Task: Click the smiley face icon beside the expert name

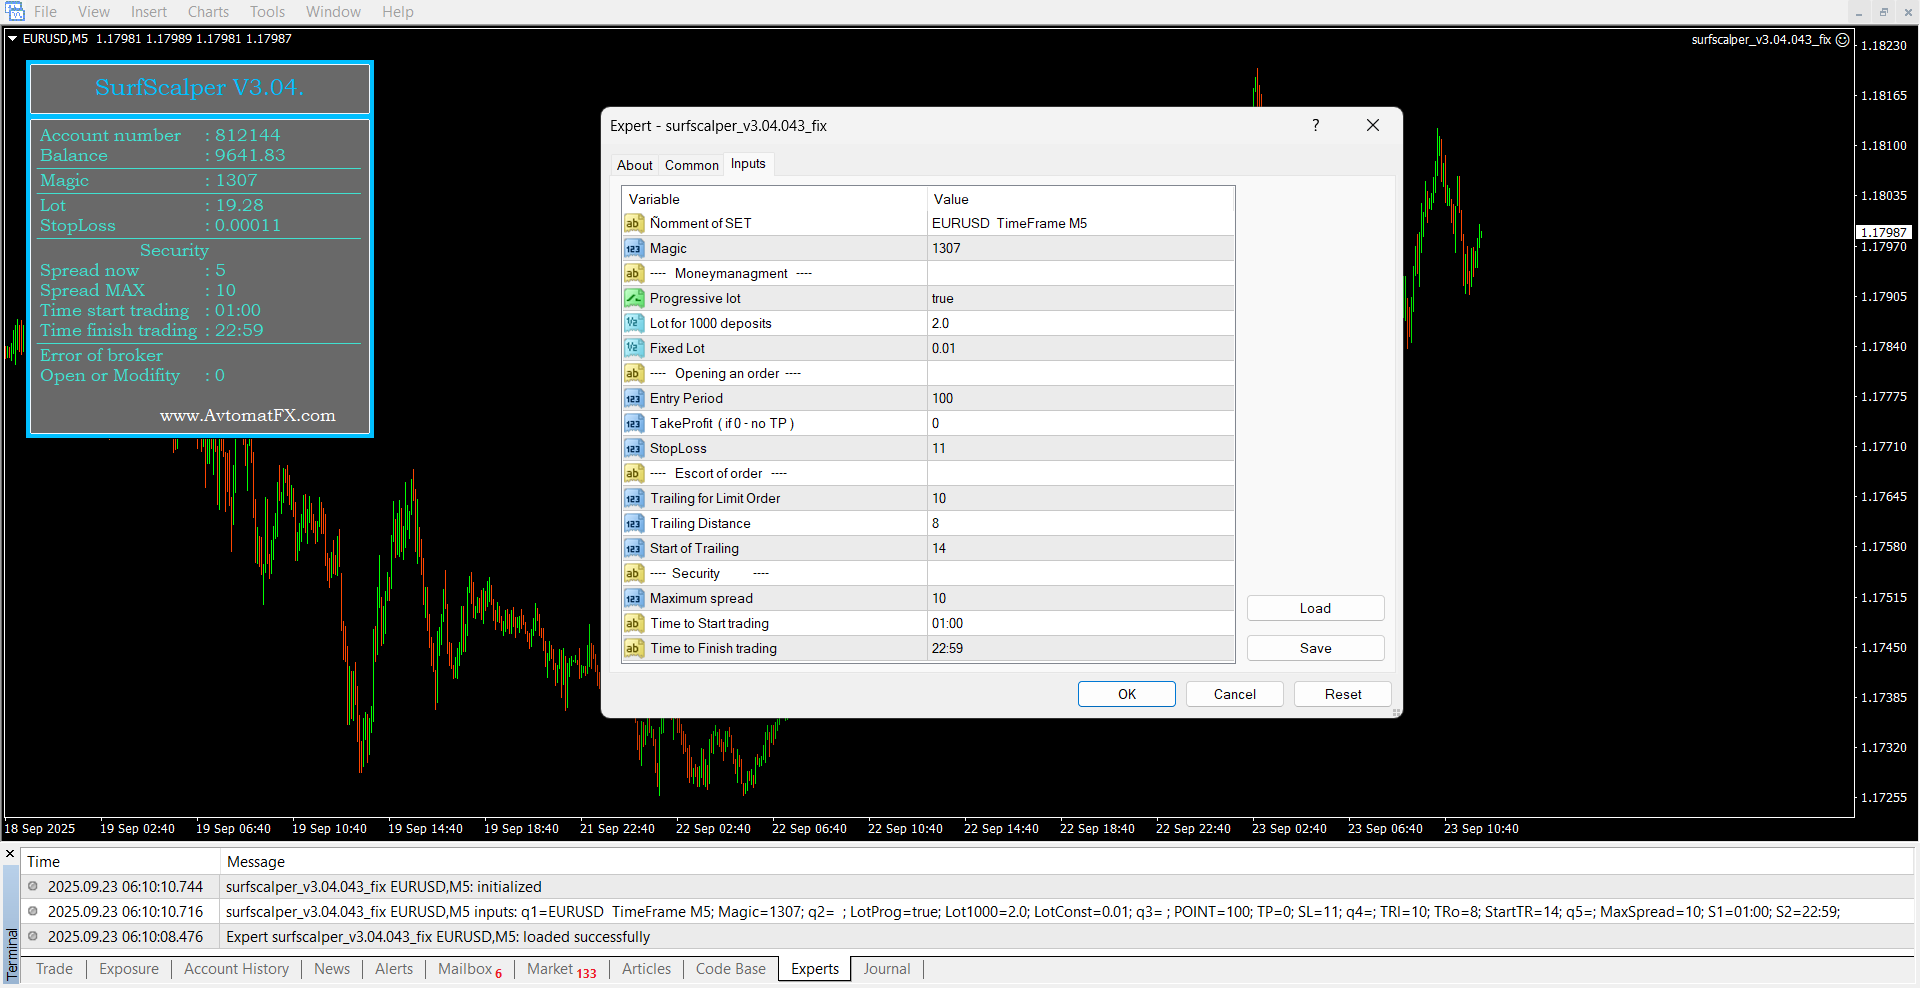Action: click(x=1843, y=40)
